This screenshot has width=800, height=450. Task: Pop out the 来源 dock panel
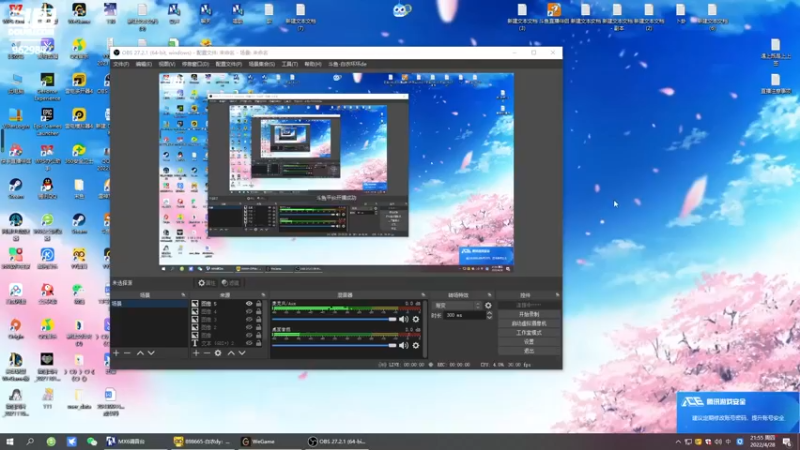(x=263, y=295)
